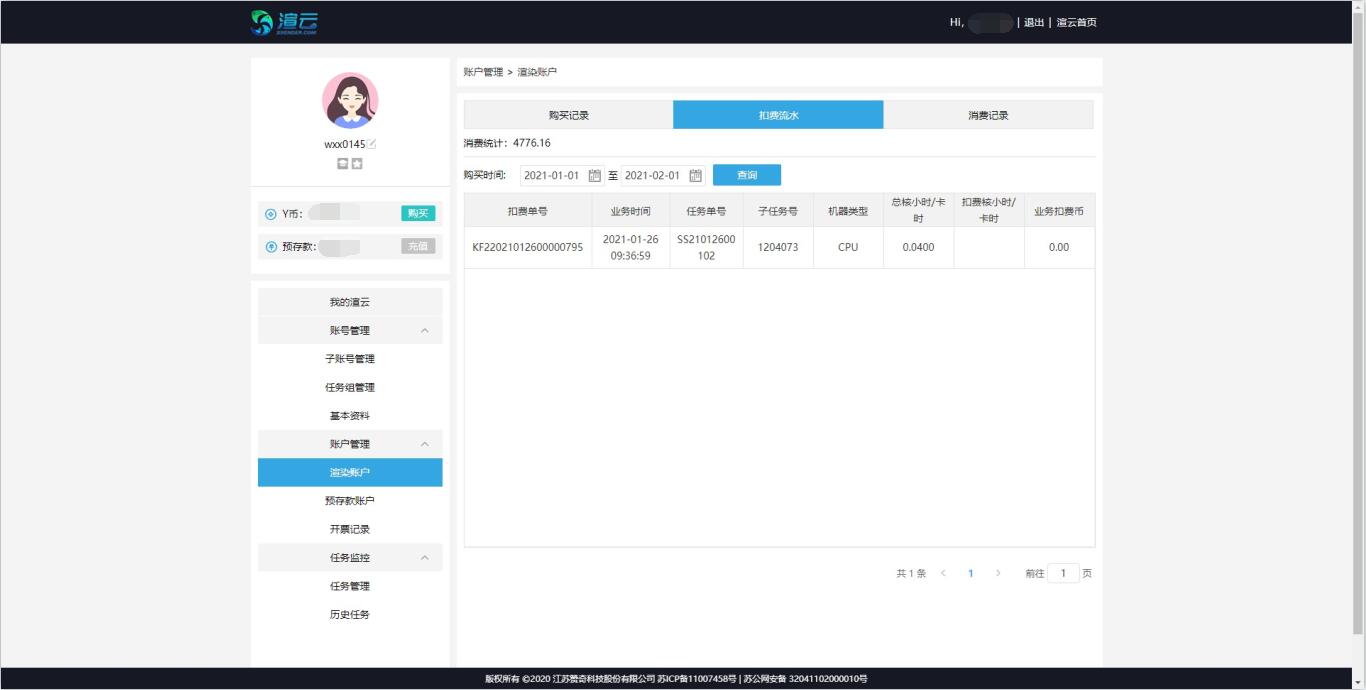The image size is (1366, 690).
Task: Click the Y币 coin icon
Action: point(270,214)
